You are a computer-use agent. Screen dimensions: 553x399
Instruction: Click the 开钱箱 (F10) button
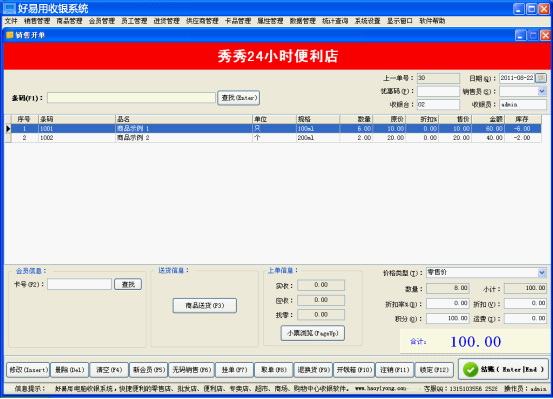click(354, 370)
